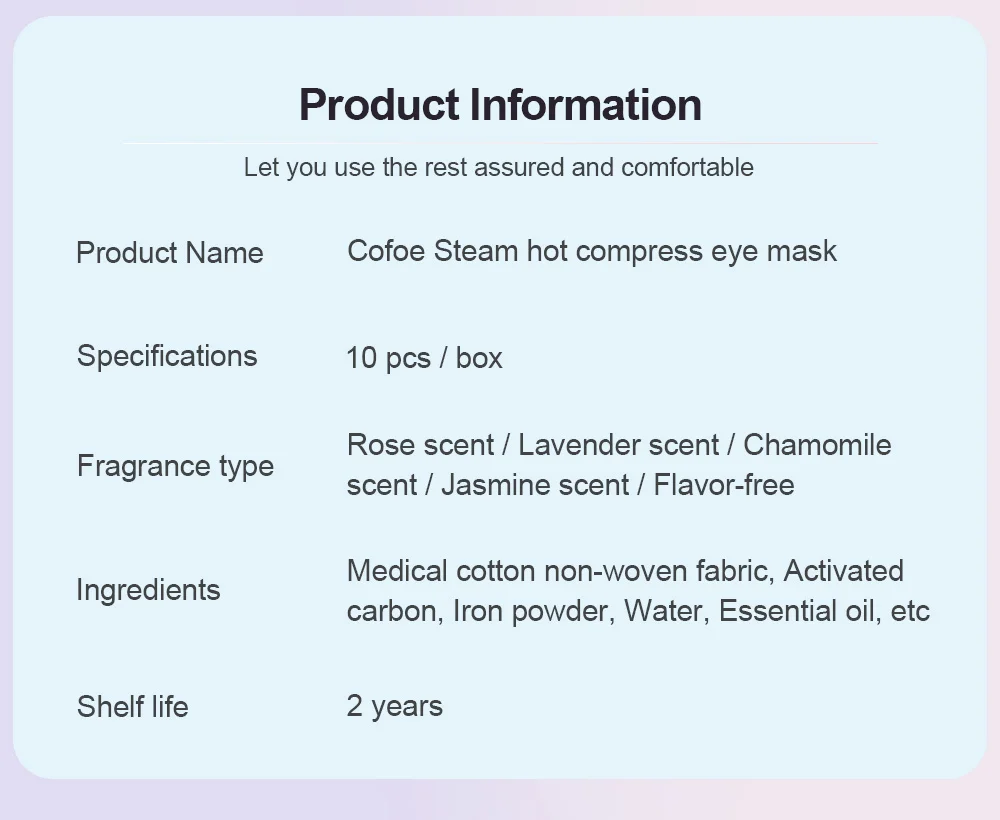The height and width of the screenshot is (820, 1000).
Task: Click the "10 pcs / box" value
Action: point(424,358)
